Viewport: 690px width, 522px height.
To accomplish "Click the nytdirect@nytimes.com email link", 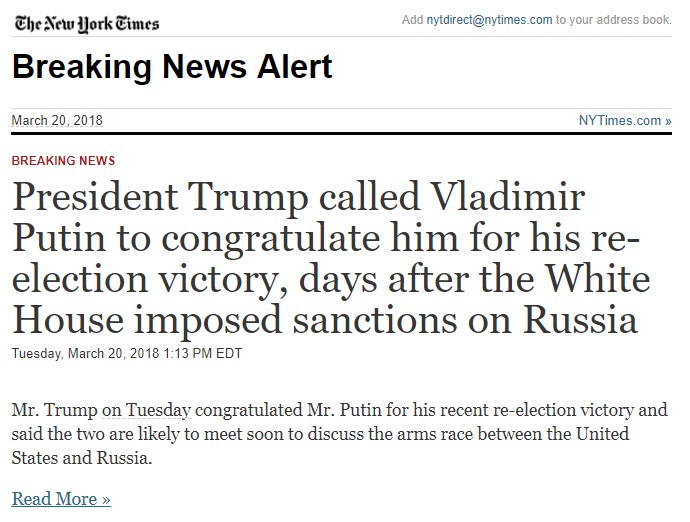I will [491, 20].
